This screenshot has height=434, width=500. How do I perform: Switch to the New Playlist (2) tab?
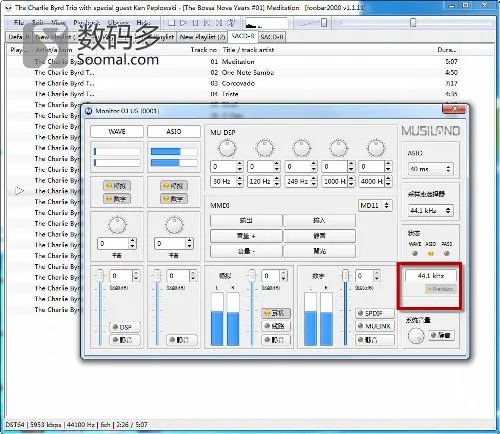coord(202,37)
